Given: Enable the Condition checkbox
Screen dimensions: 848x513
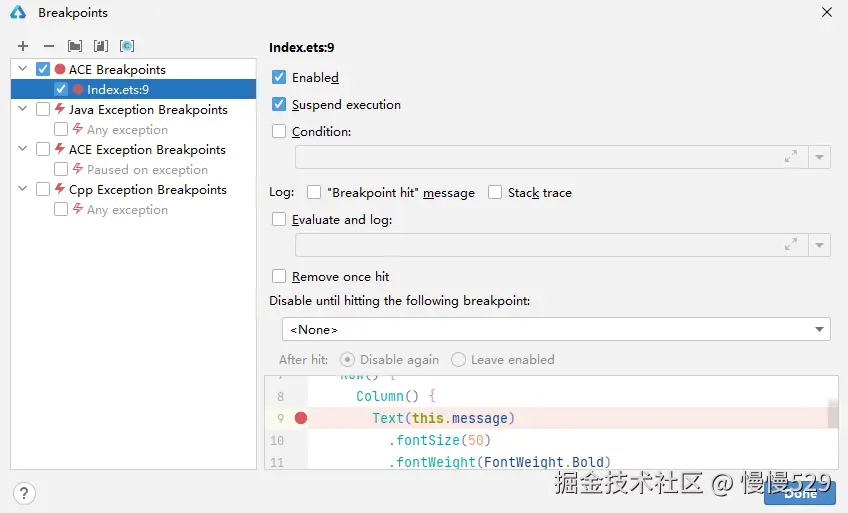Looking at the screenshot, I should (279, 131).
